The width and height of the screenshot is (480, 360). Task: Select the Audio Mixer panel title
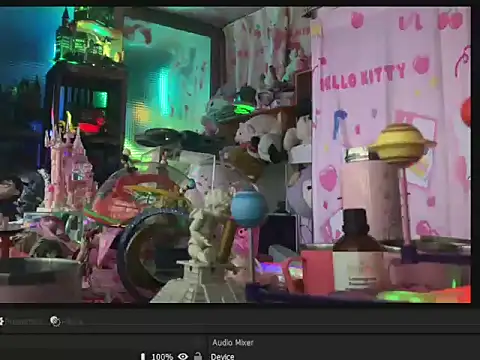click(x=233, y=342)
